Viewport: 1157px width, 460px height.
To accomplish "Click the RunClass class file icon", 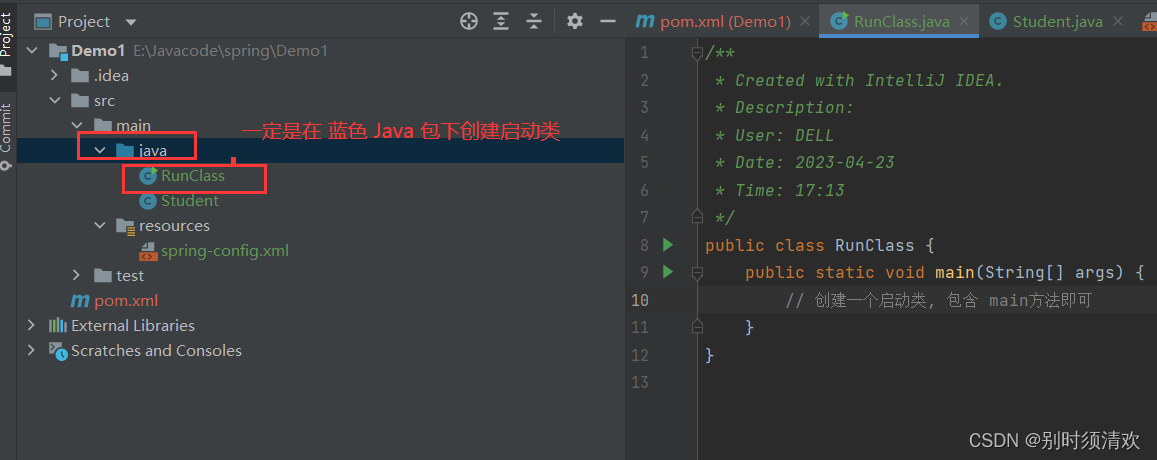I will coord(148,176).
